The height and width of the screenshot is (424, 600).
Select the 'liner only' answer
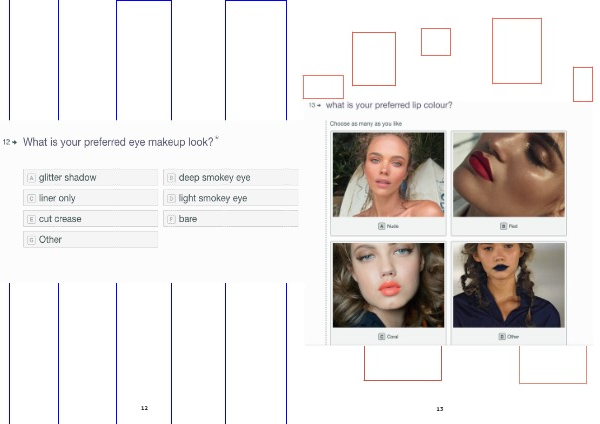point(90,198)
